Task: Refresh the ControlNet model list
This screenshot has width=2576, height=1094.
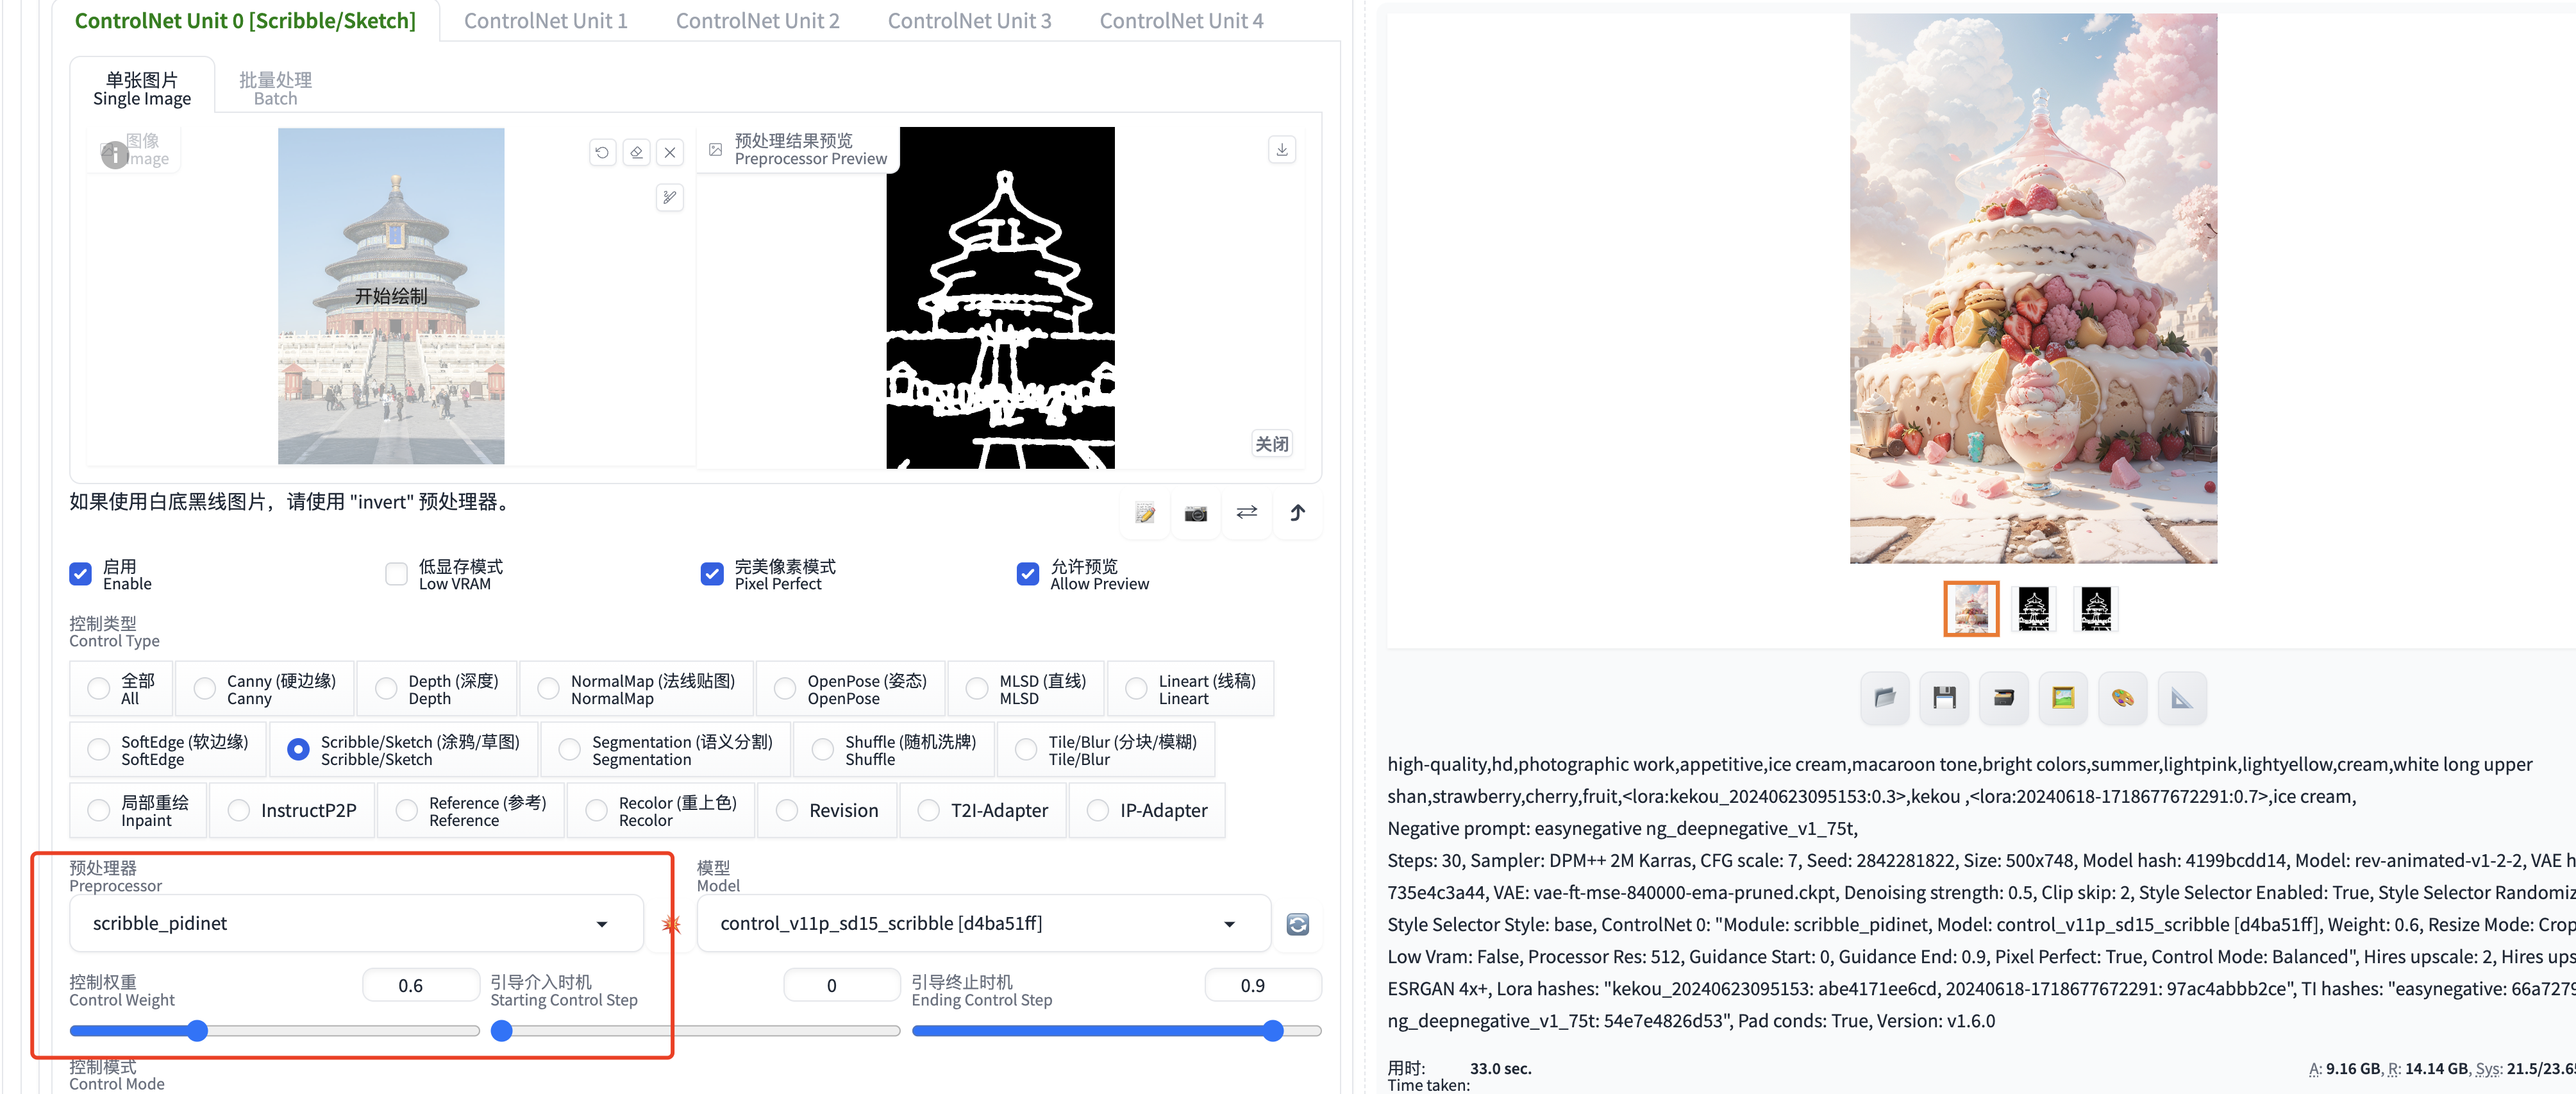Action: tap(1298, 924)
